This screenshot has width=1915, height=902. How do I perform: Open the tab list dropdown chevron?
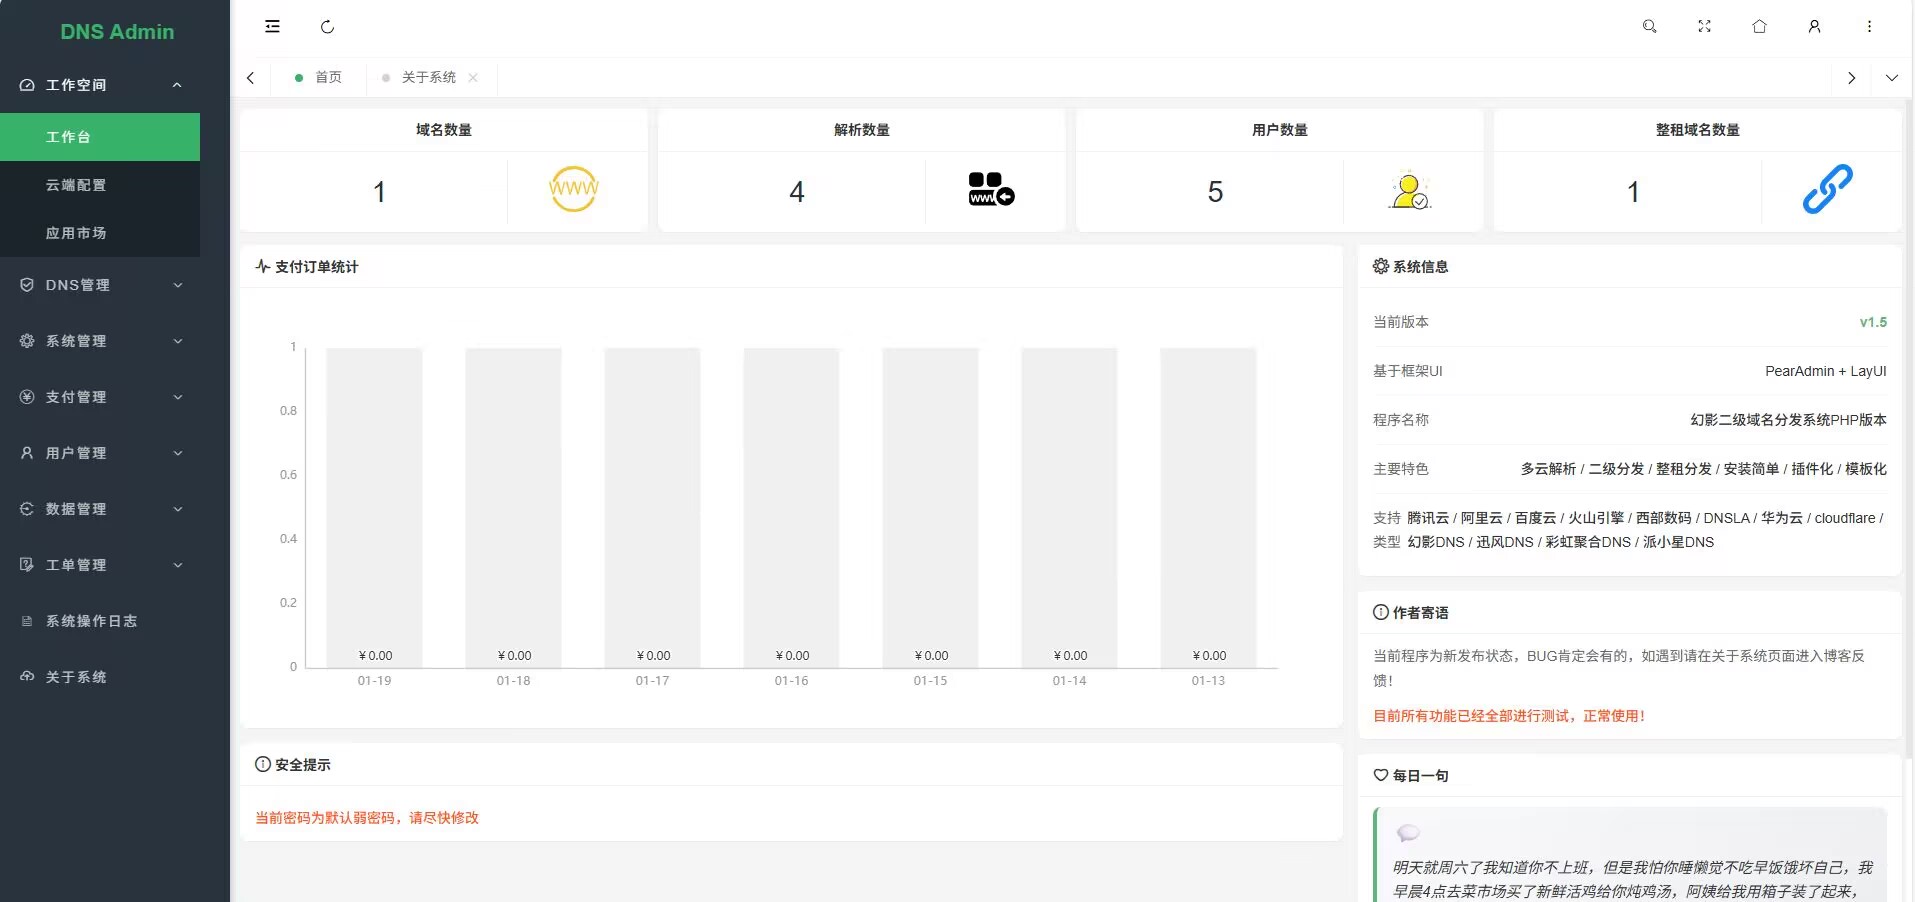(1891, 78)
